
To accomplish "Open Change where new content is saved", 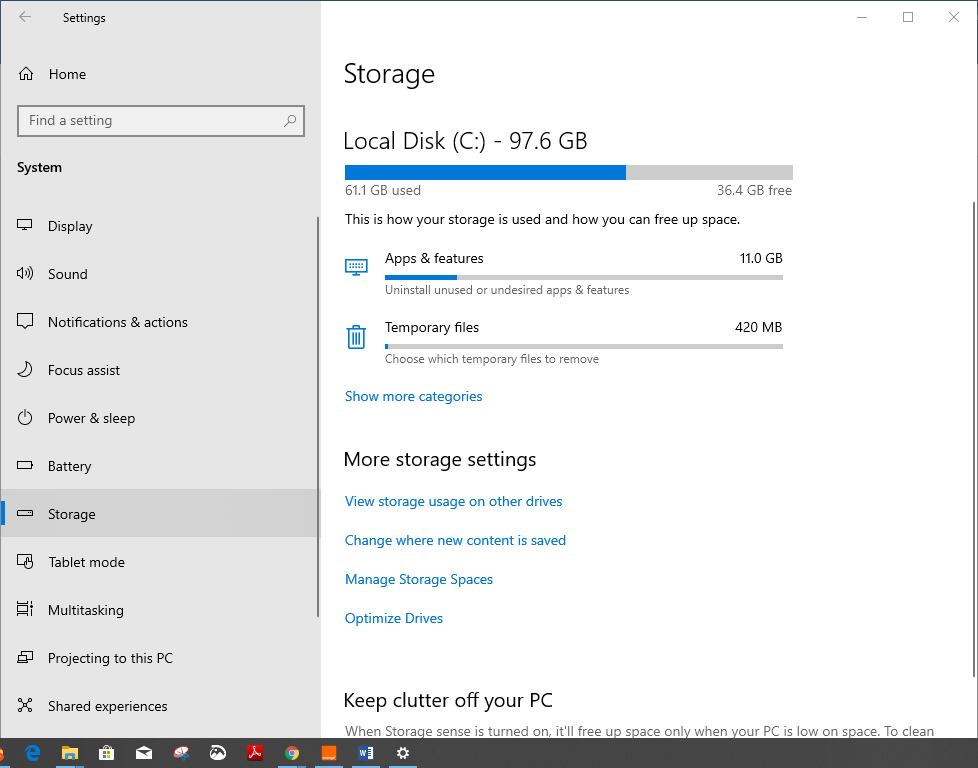I will click(455, 541).
